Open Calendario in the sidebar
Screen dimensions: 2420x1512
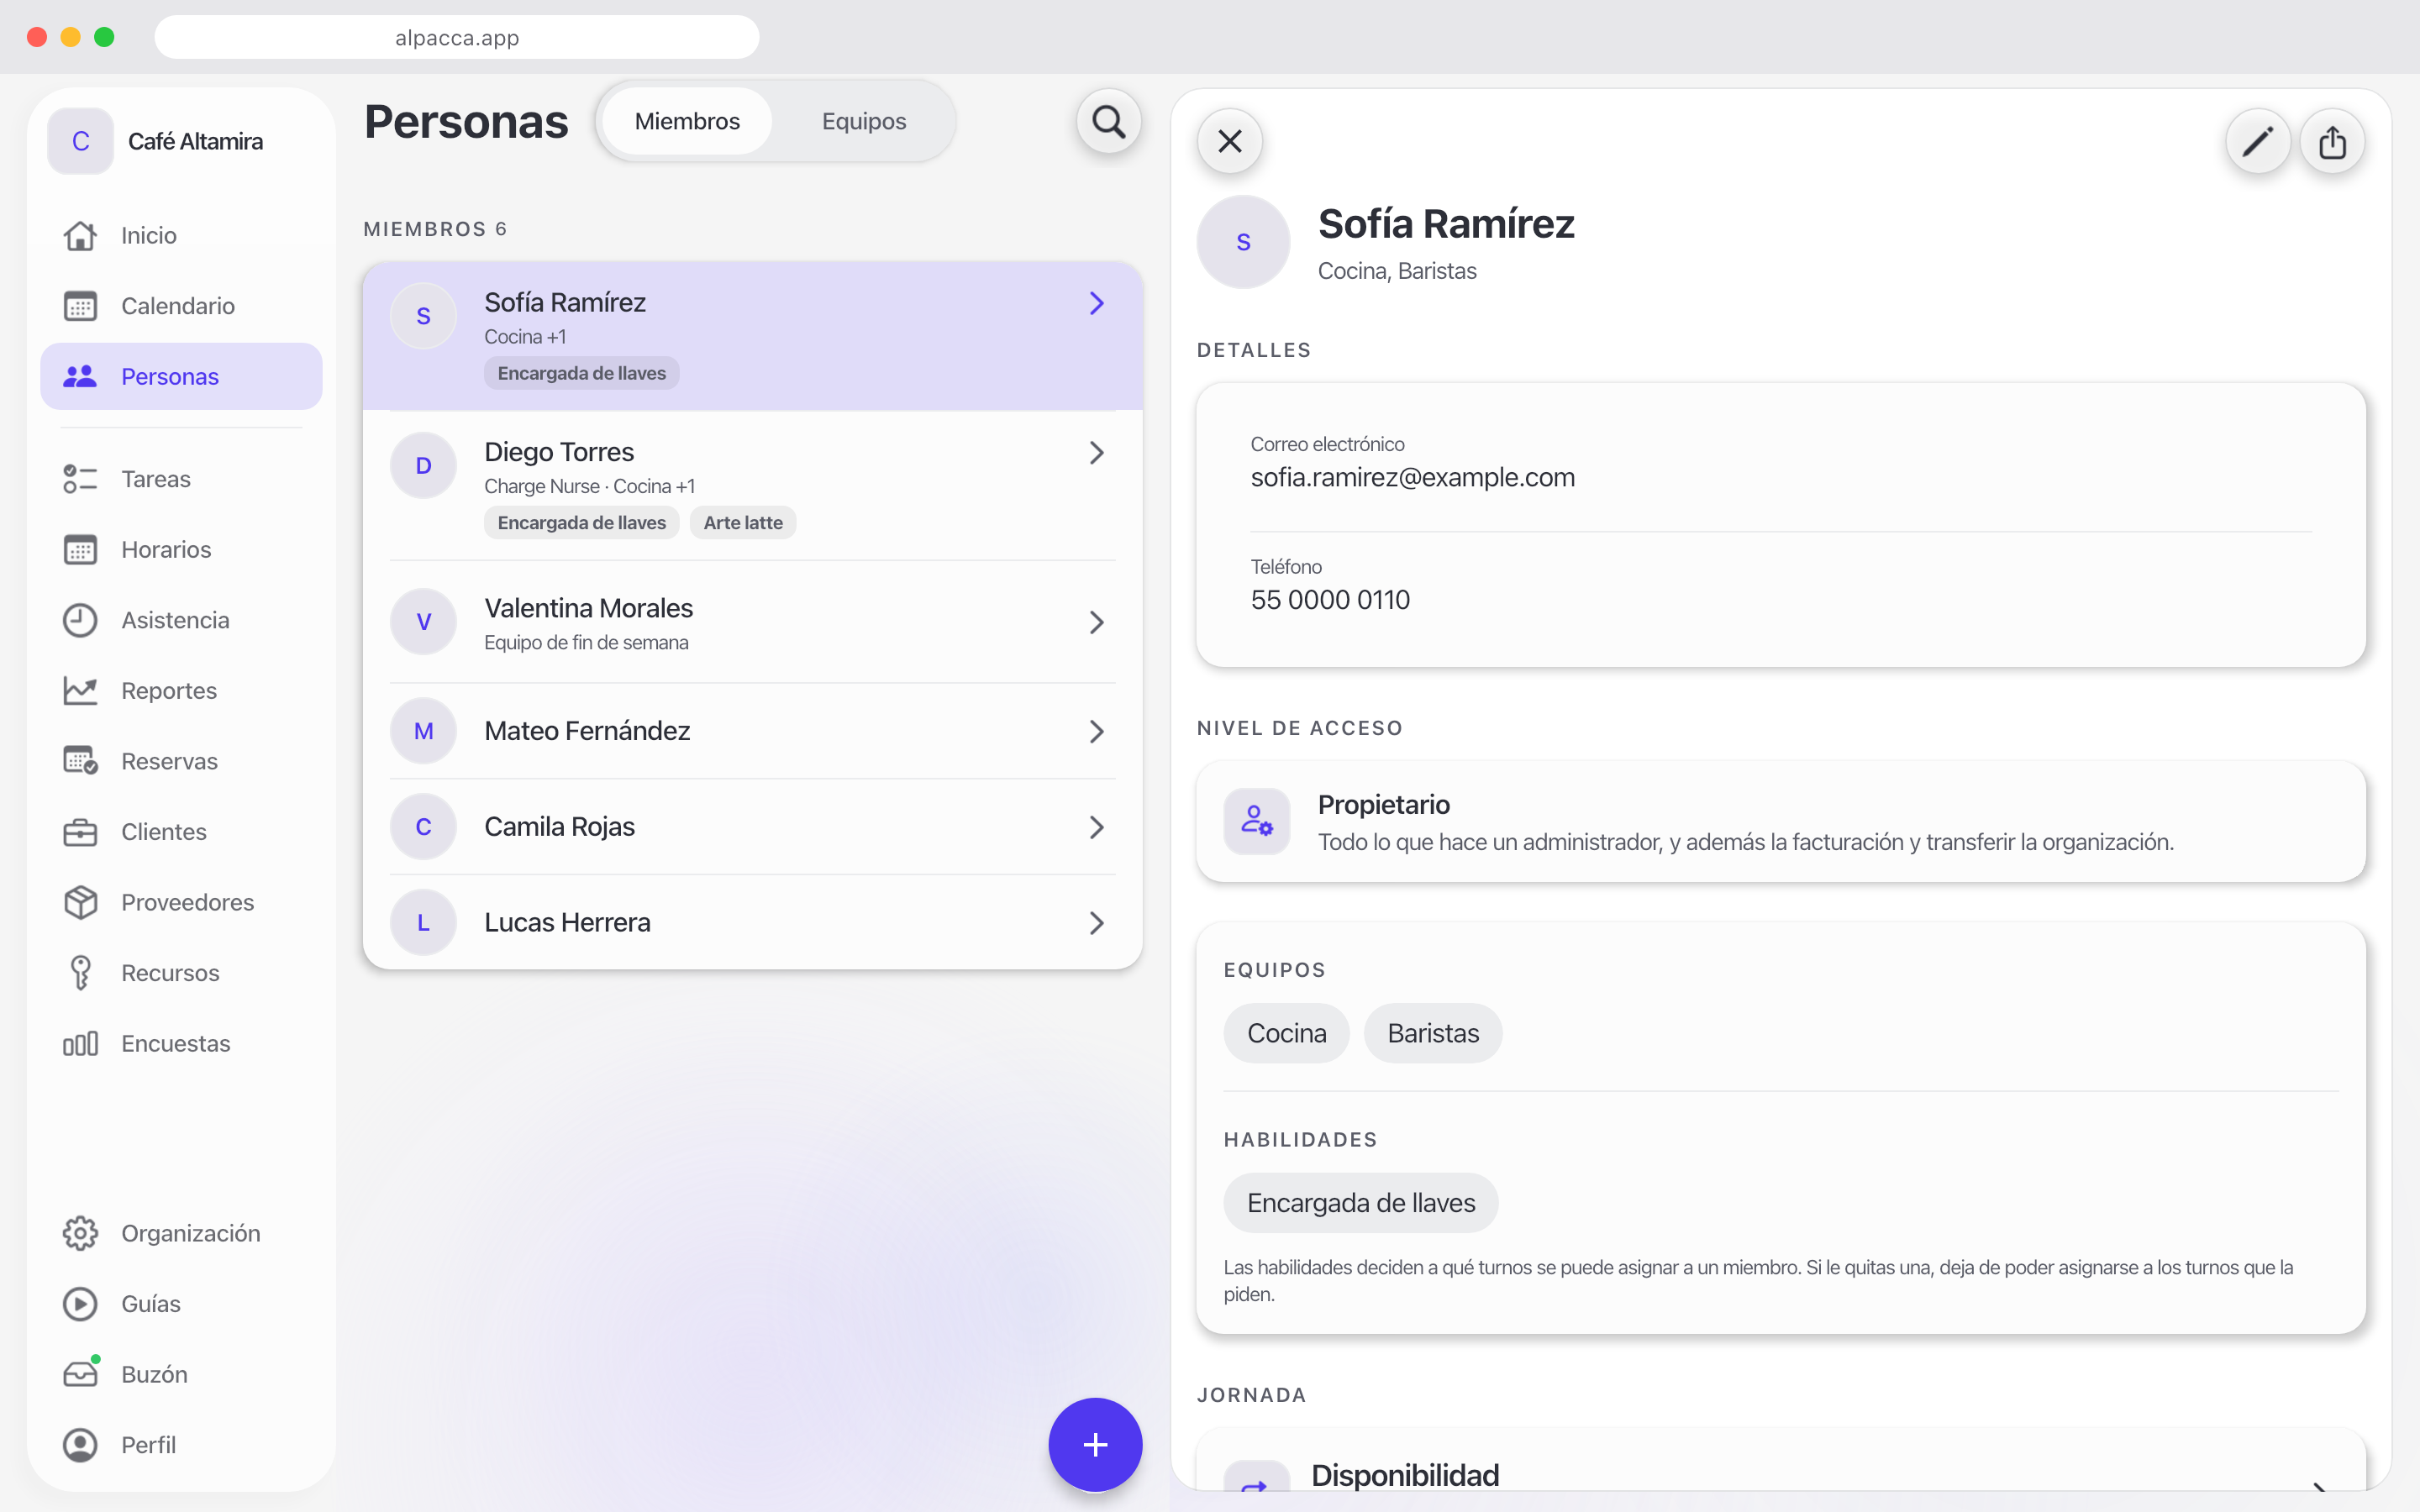(x=181, y=306)
